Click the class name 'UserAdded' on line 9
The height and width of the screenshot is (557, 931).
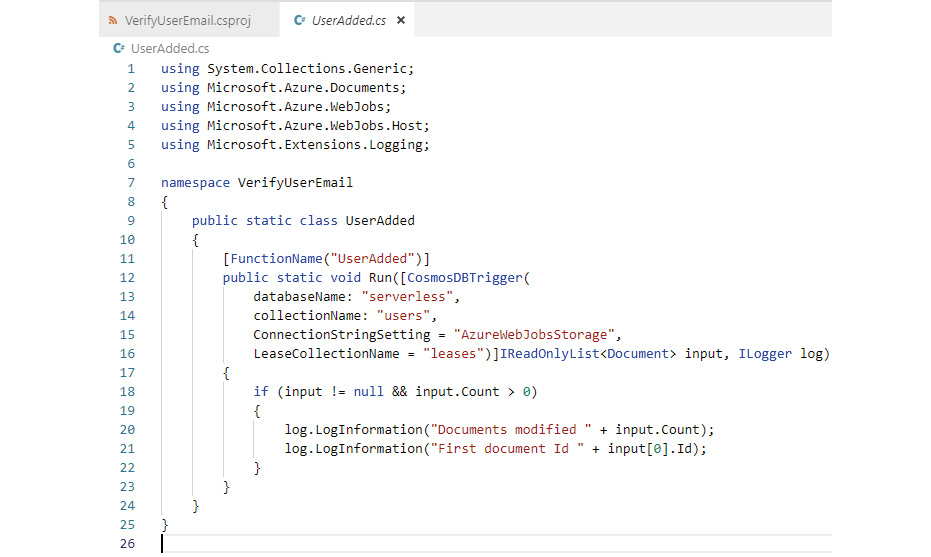[380, 221]
